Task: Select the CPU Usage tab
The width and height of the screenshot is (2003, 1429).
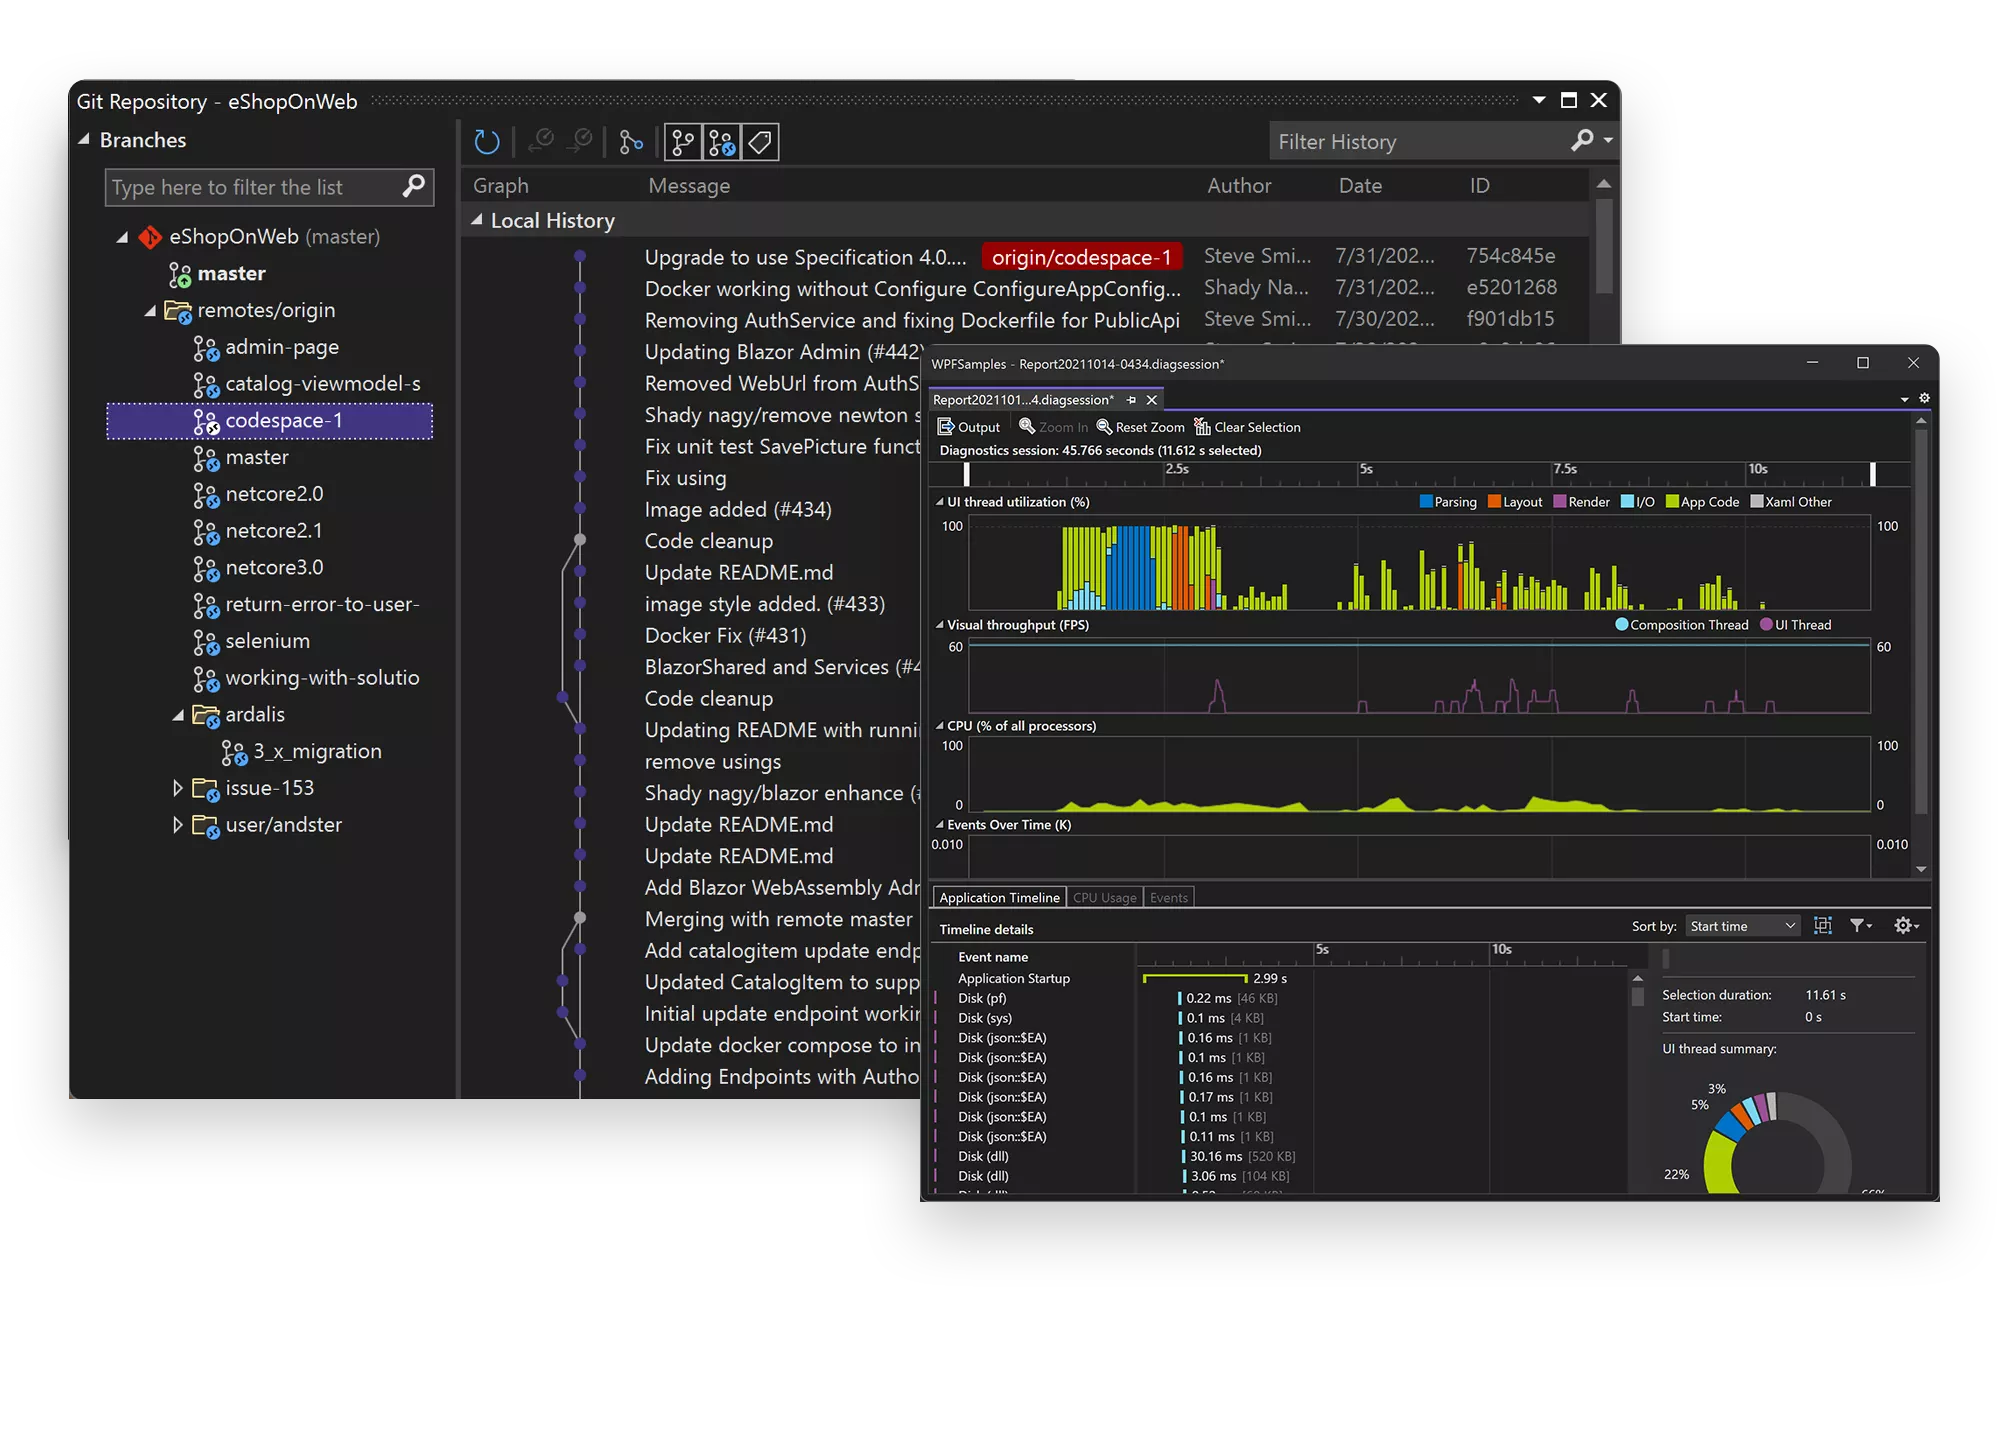Action: [1103, 897]
